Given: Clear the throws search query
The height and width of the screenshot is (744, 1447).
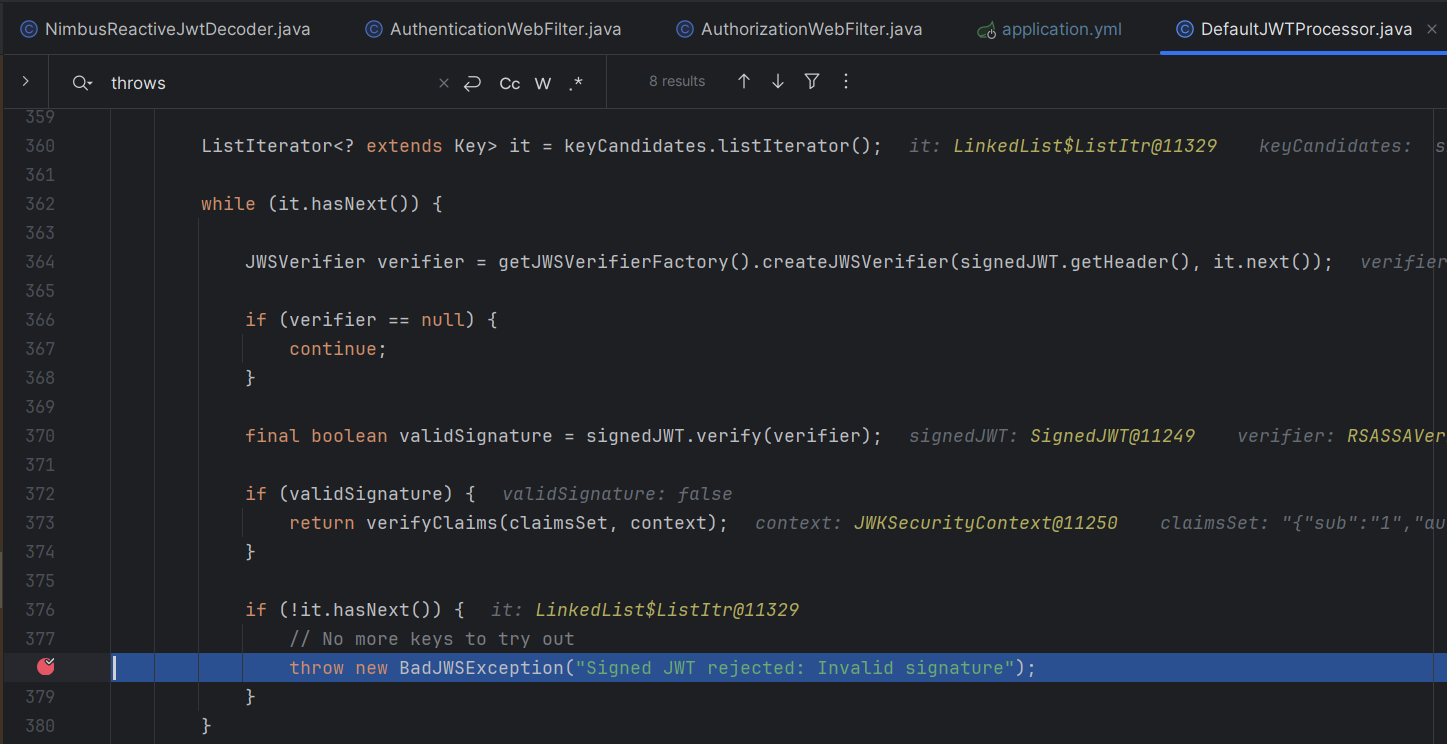Looking at the screenshot, I should tap(443, 83).
